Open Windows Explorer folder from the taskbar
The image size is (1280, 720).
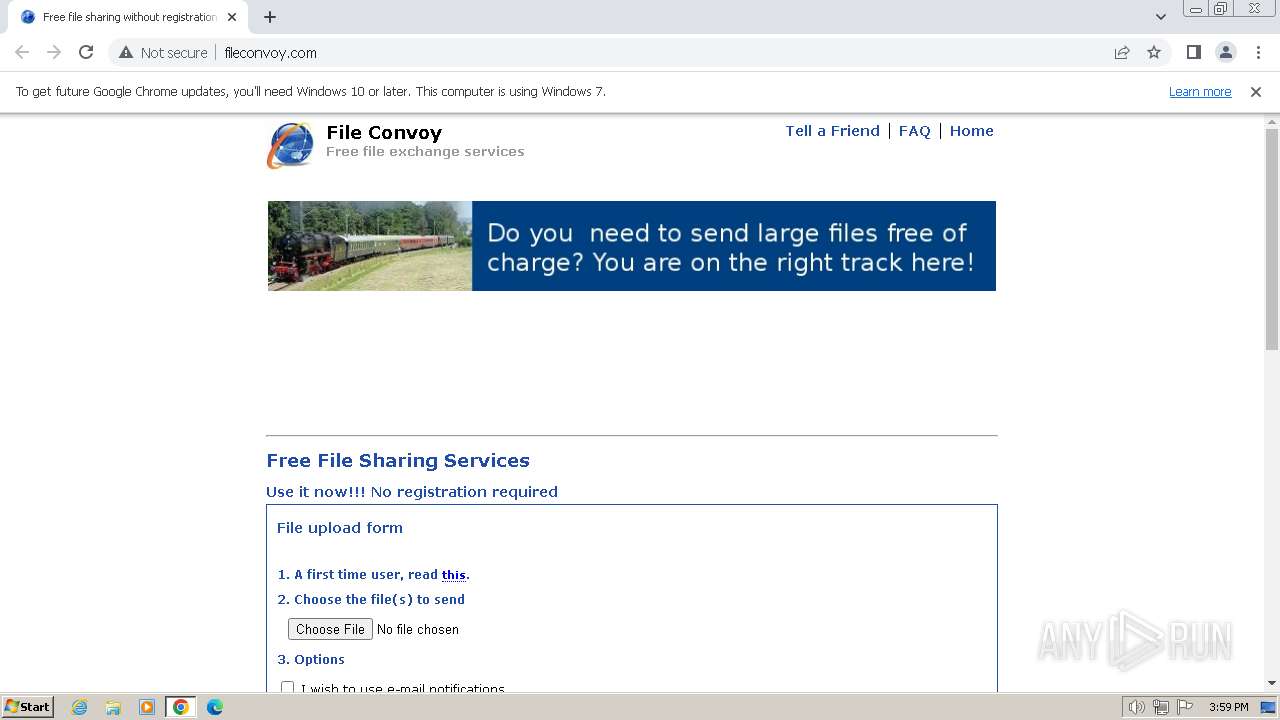pyautogui.click(x=113, y=707)
